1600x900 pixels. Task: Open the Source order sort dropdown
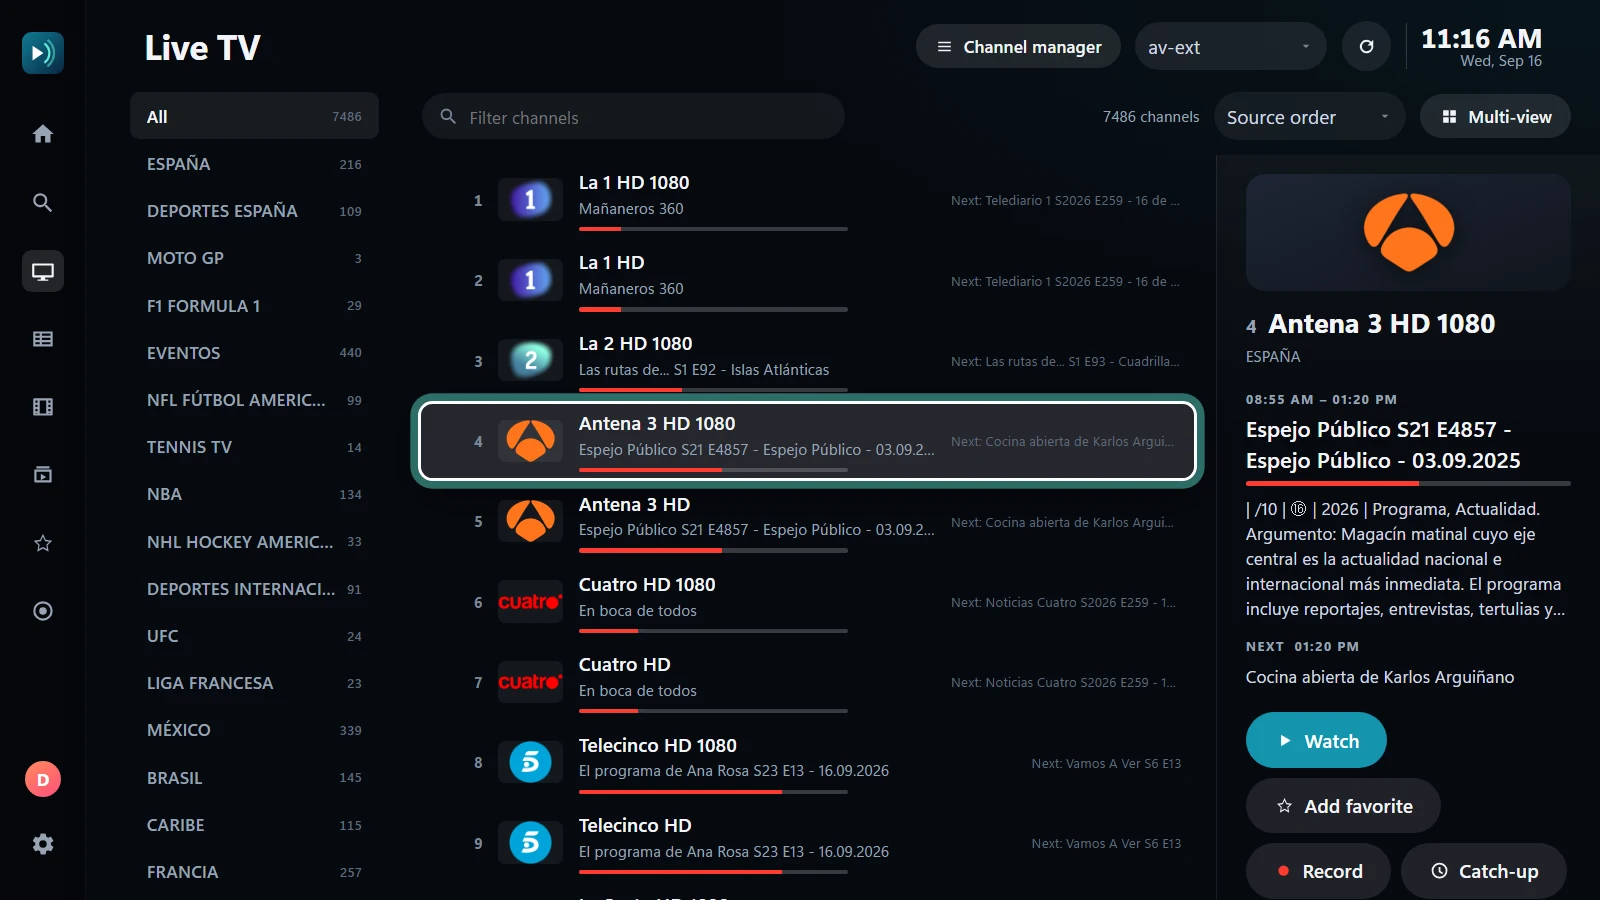pyautogui.click(x=1309, y=117)
